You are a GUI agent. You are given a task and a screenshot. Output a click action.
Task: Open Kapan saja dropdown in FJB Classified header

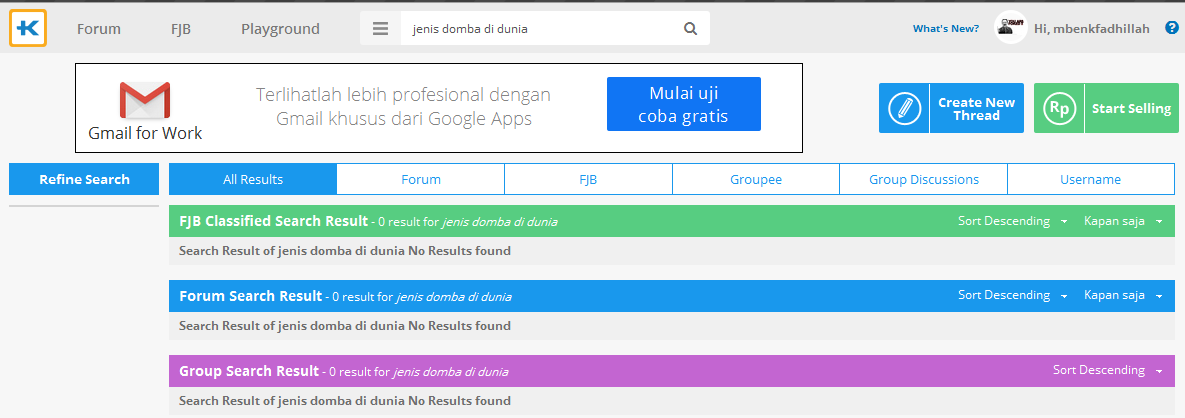tap(1123, 221)
